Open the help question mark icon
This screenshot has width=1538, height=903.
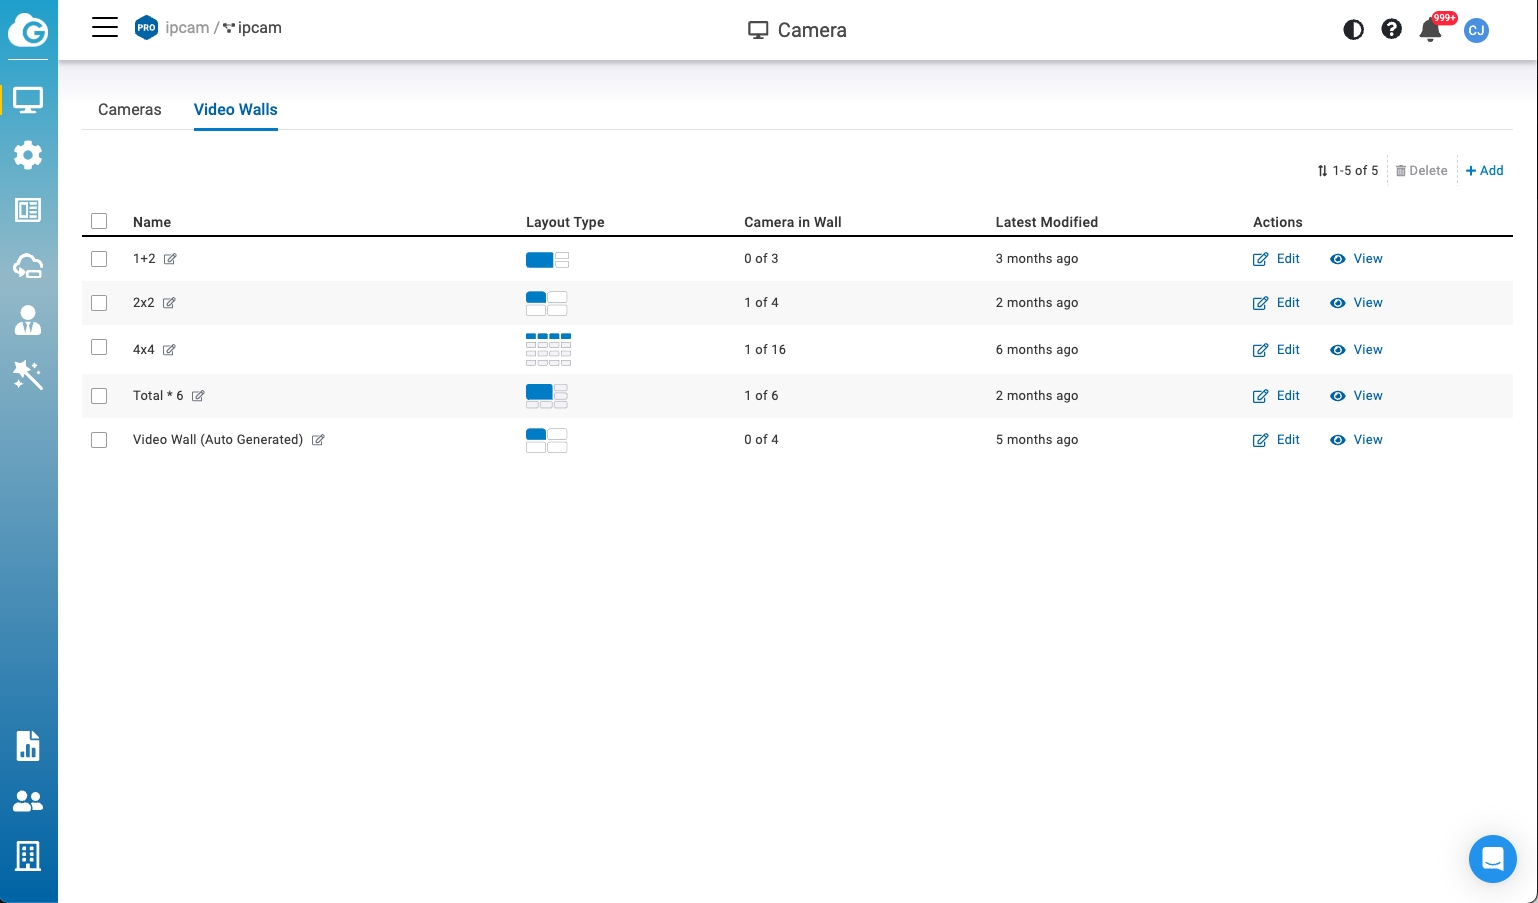(x=1391, y=30)
